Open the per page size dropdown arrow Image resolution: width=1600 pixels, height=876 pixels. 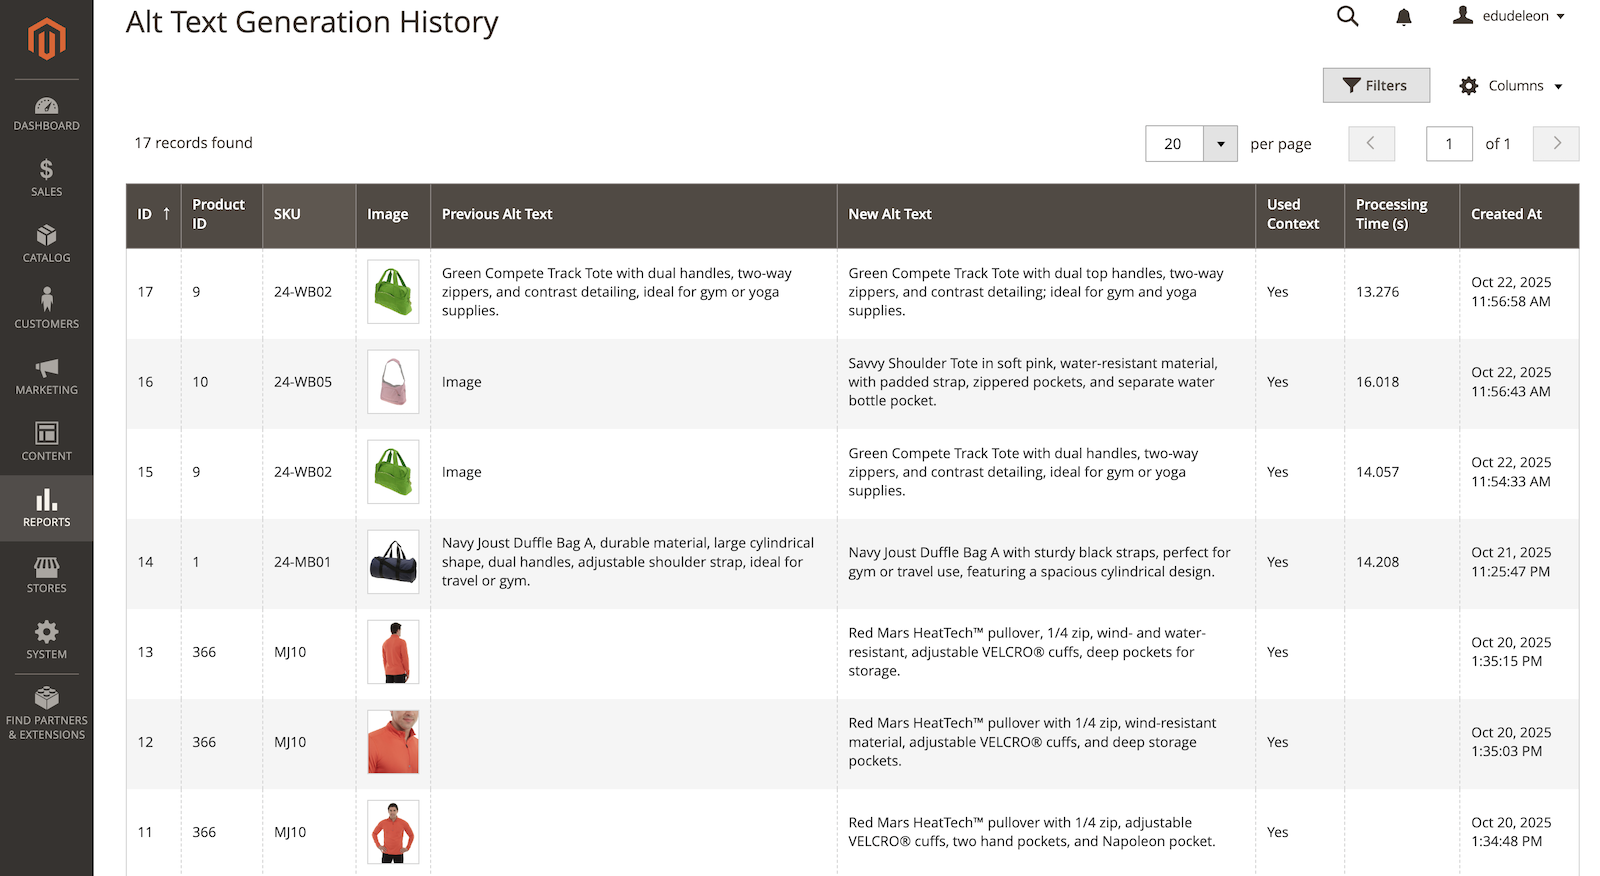(1220, 144)
